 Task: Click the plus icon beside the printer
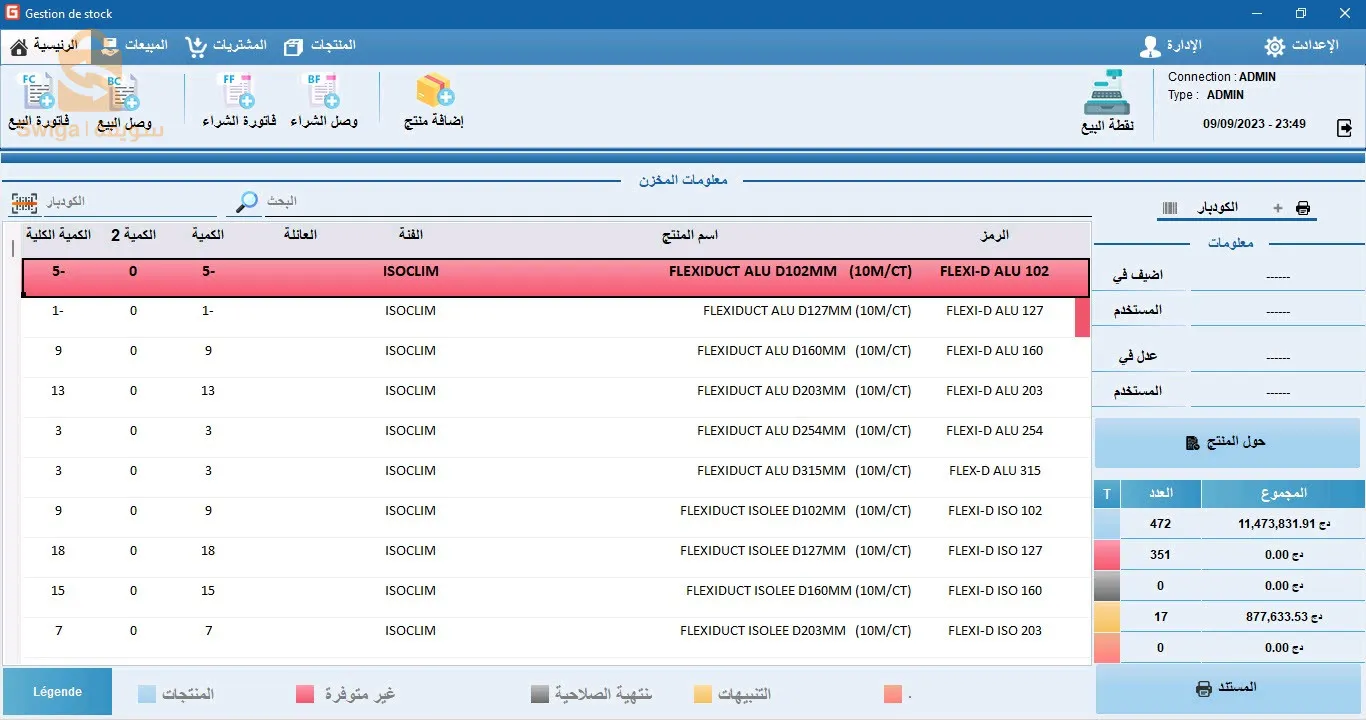coord(1278,208)
